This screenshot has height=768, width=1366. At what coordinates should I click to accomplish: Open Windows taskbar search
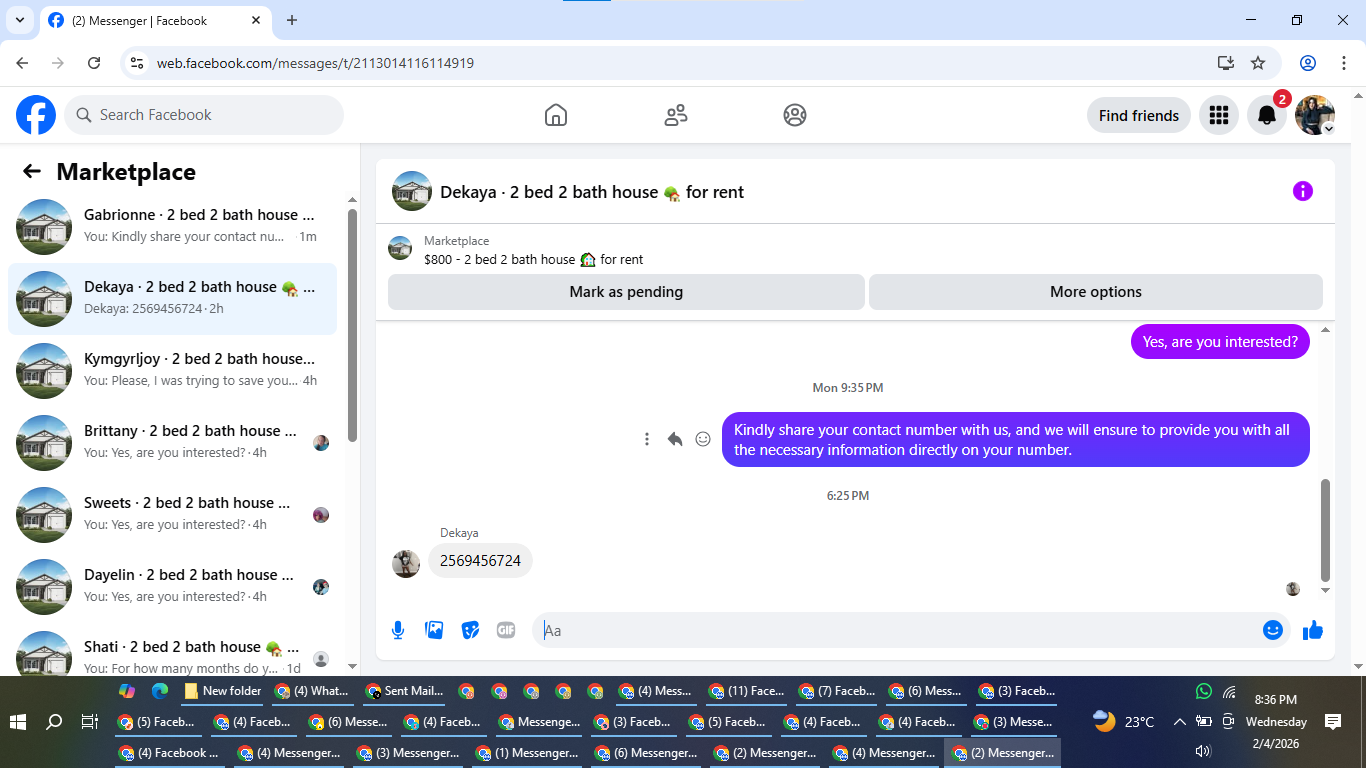pos(54,721)
